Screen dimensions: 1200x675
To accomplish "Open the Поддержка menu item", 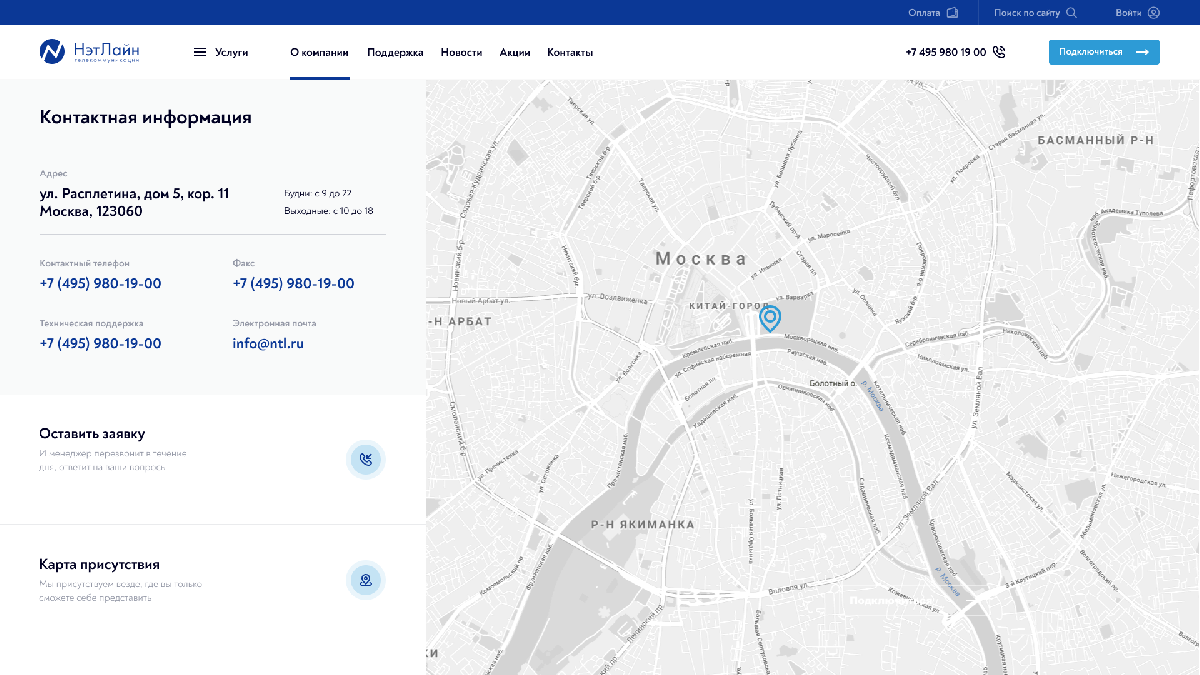I will pos(395,52).
